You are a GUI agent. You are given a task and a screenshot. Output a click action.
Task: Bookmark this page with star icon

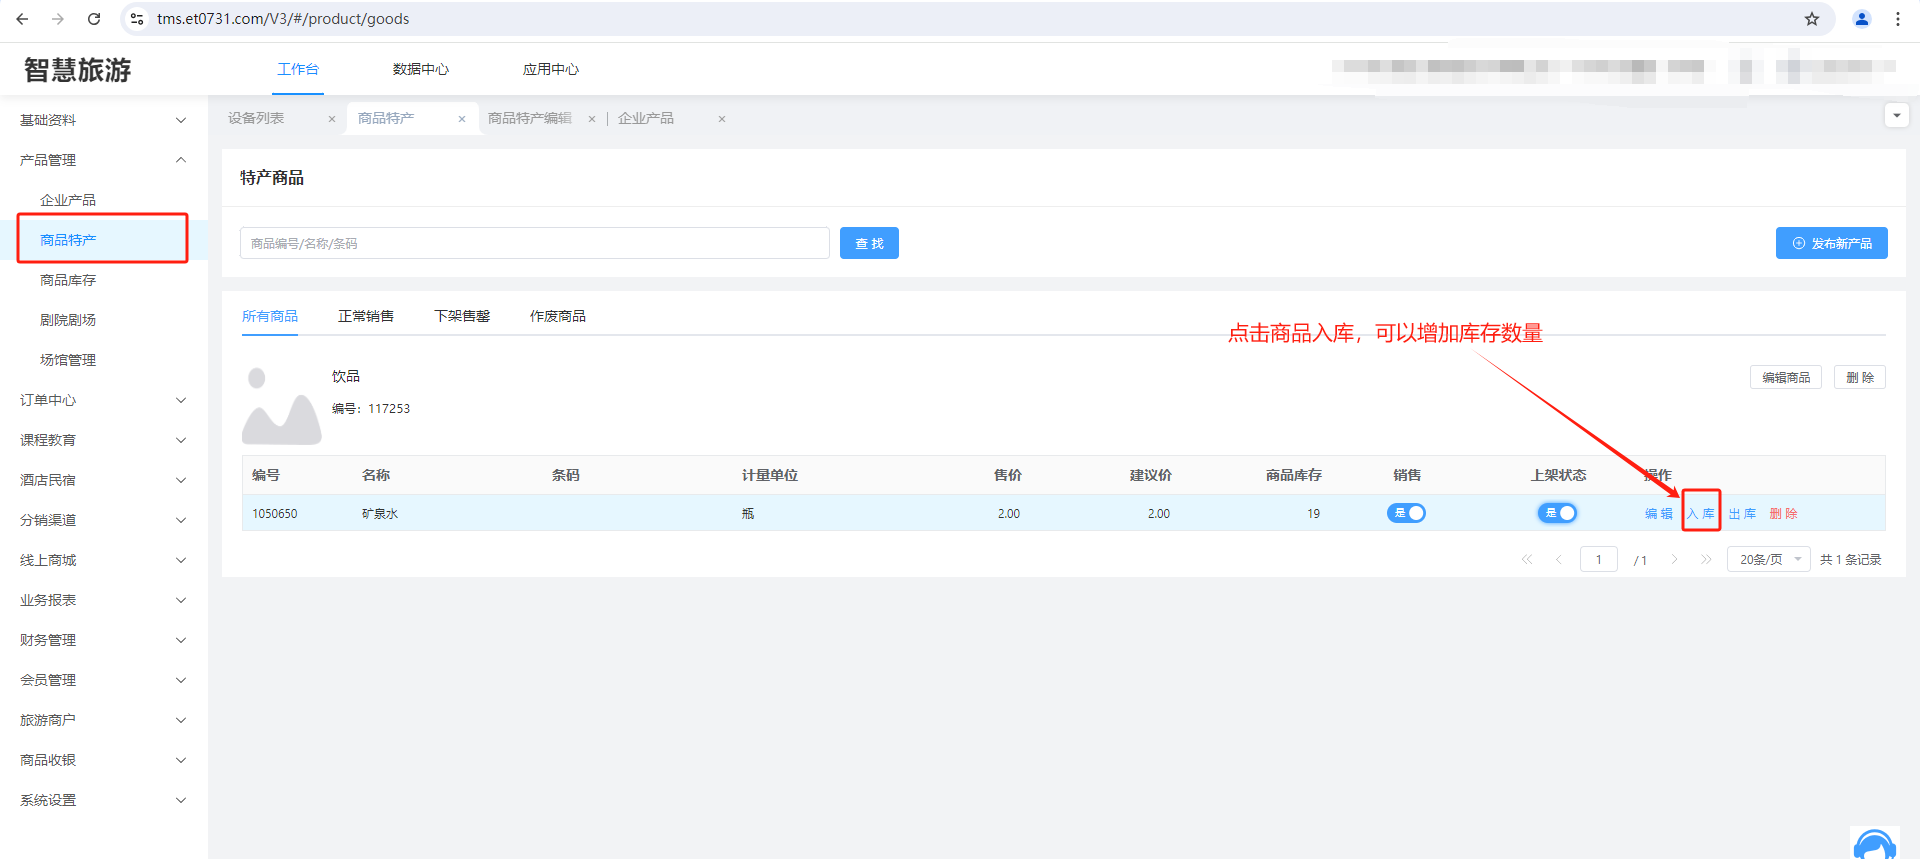[1811, 19]
